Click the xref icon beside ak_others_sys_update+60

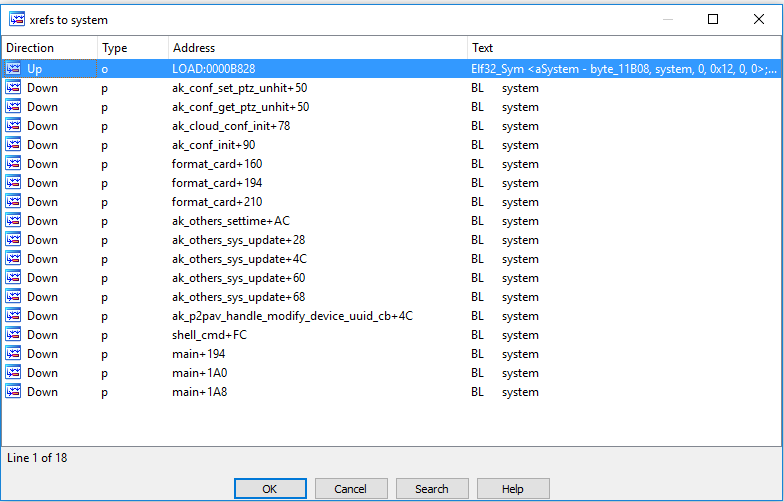[14, 278]
